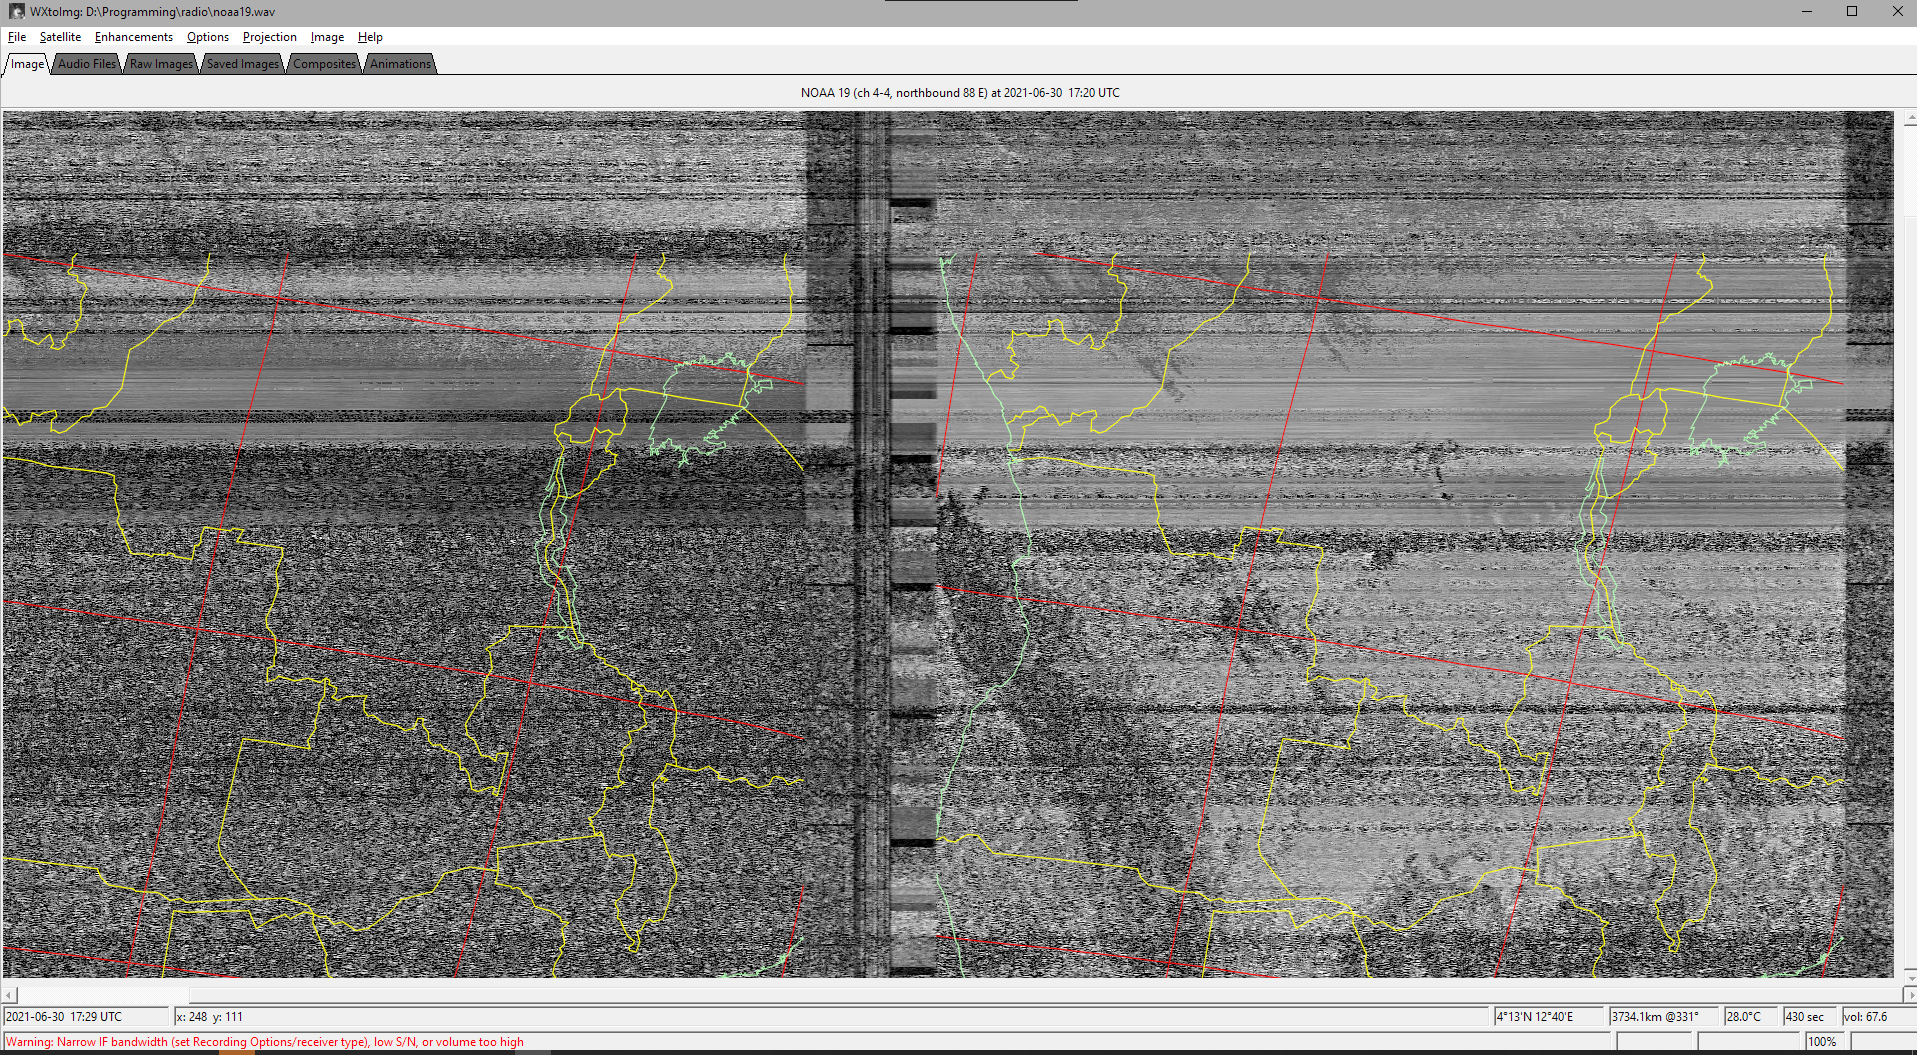The width and height of the screenshot is (1917, 1055).
Task: Switch to the Composites tab
Action: [324, 64]
